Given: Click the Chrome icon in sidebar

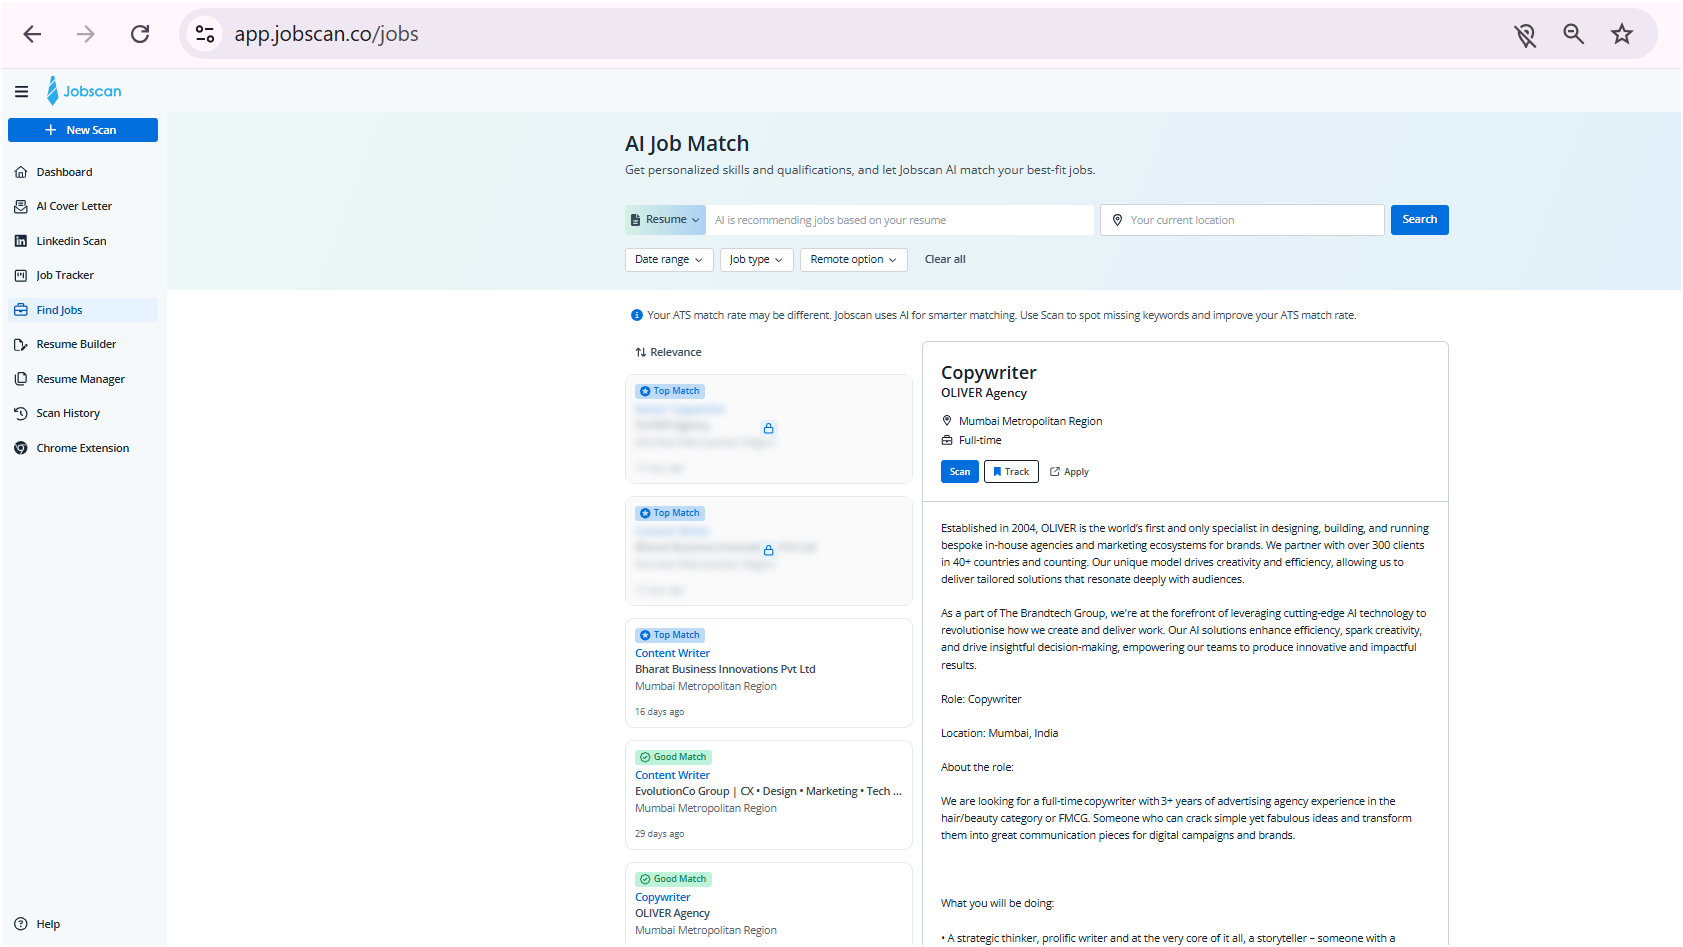Looking at the screenshot, I should coord(21,448).
